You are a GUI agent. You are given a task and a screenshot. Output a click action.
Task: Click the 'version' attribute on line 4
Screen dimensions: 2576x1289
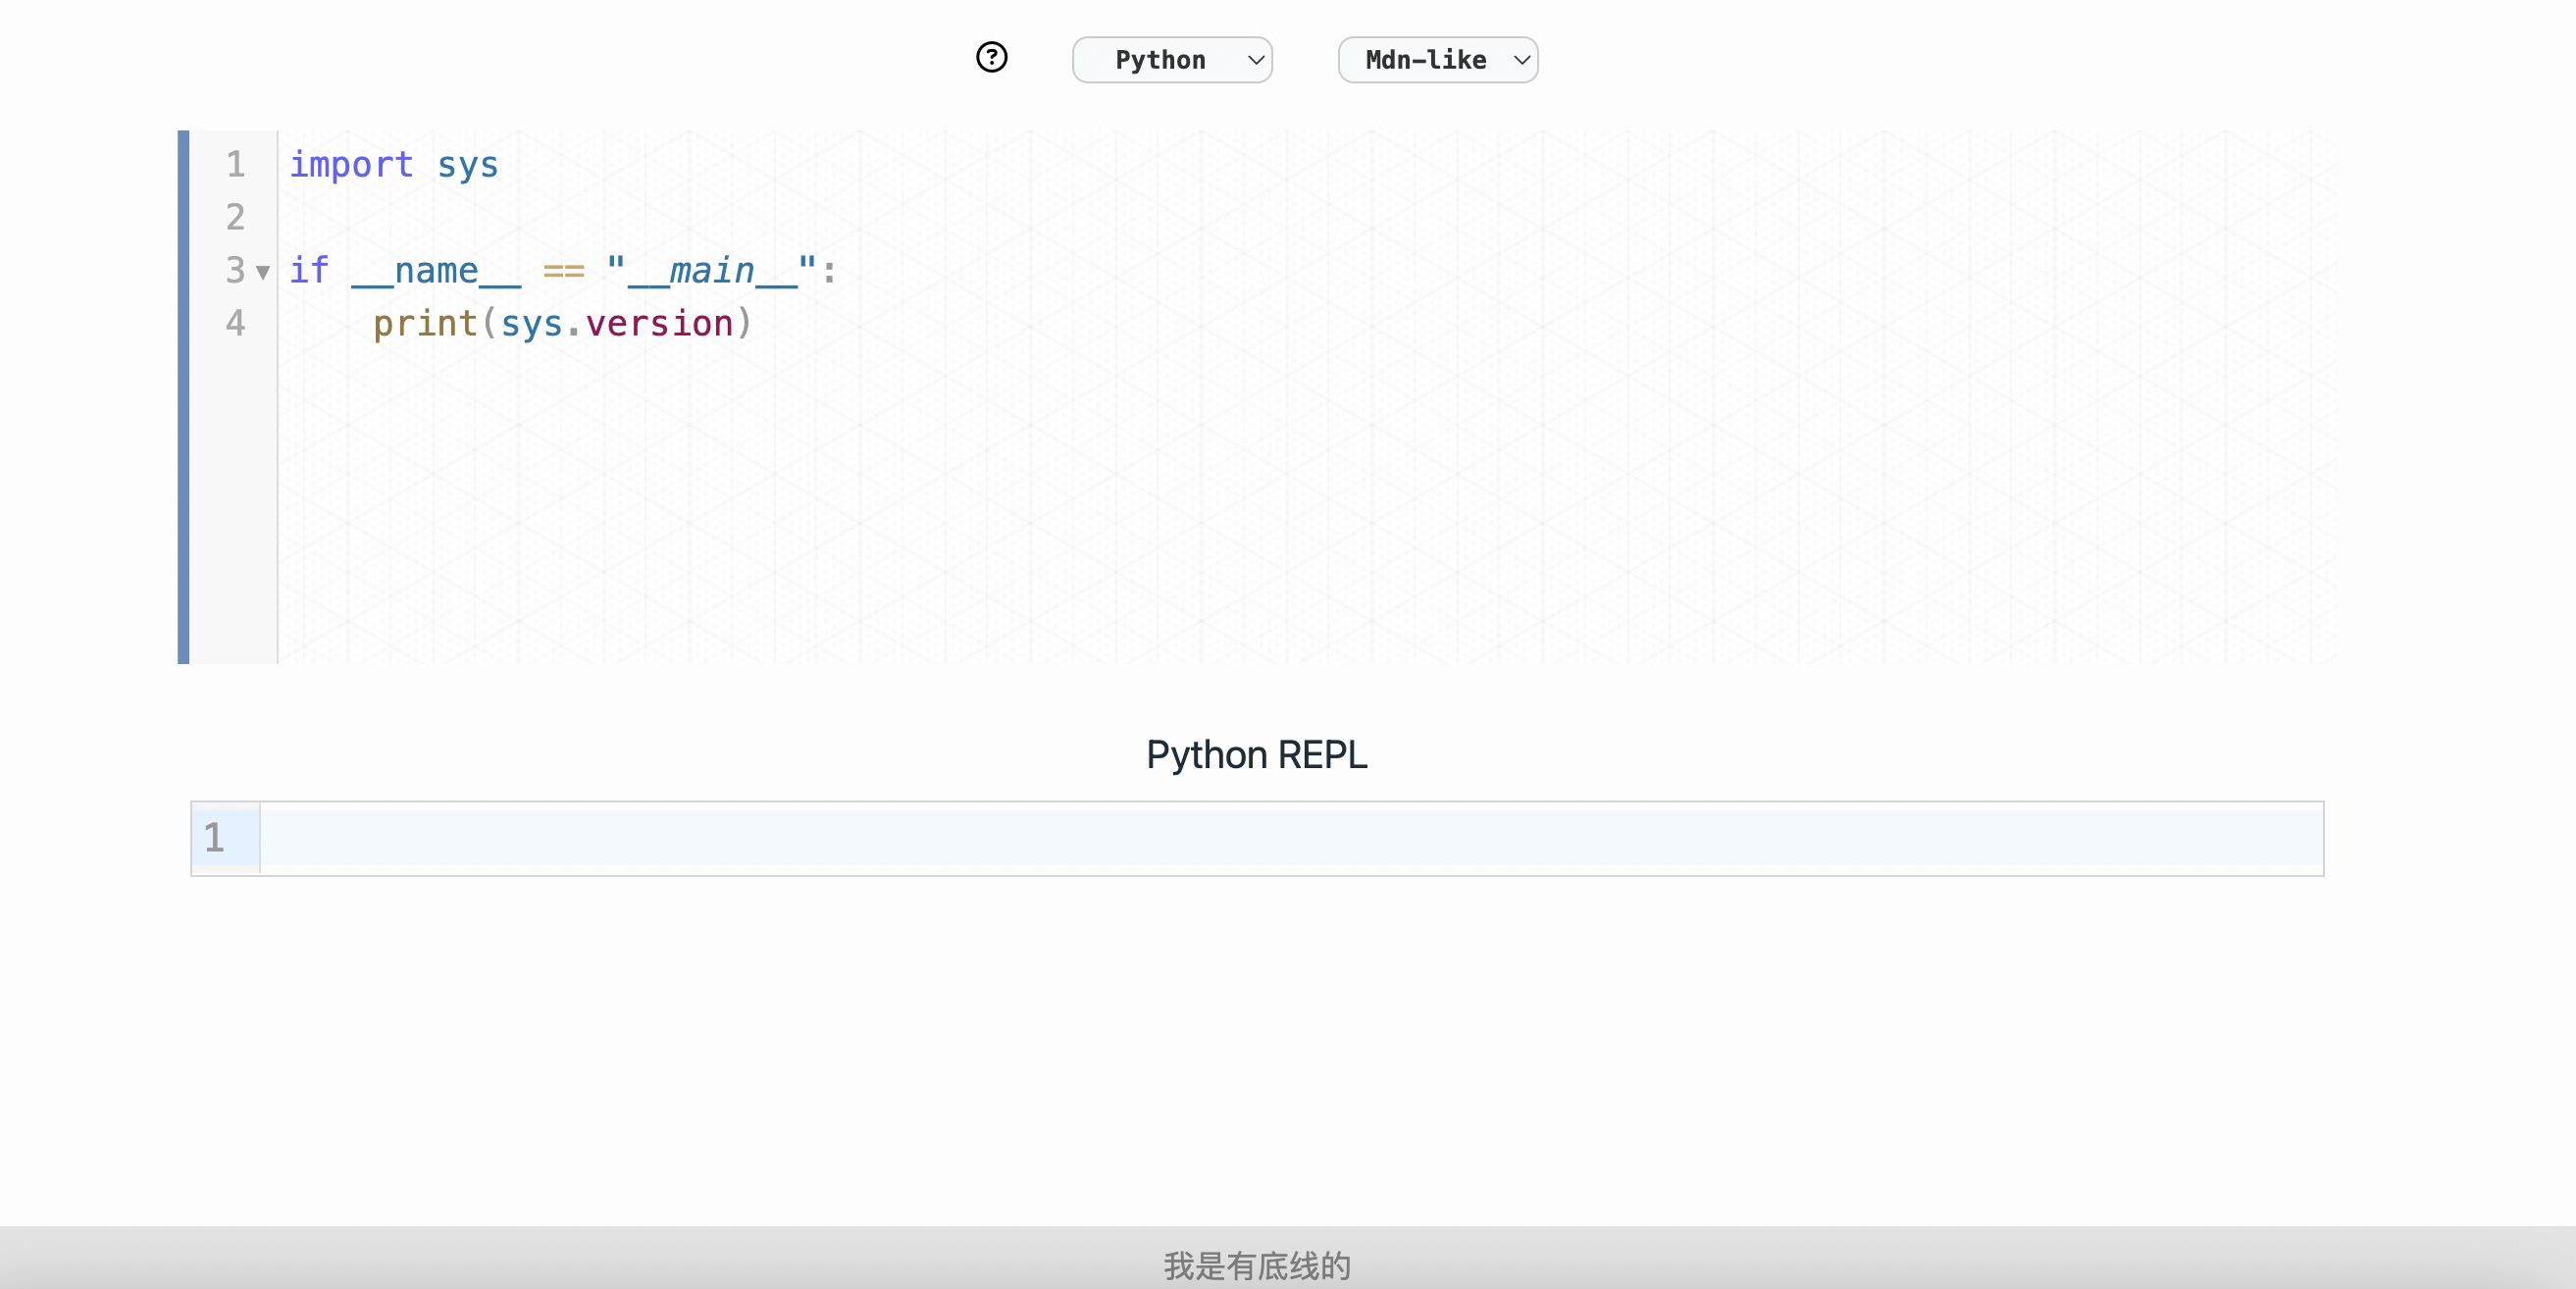(659, 324)
